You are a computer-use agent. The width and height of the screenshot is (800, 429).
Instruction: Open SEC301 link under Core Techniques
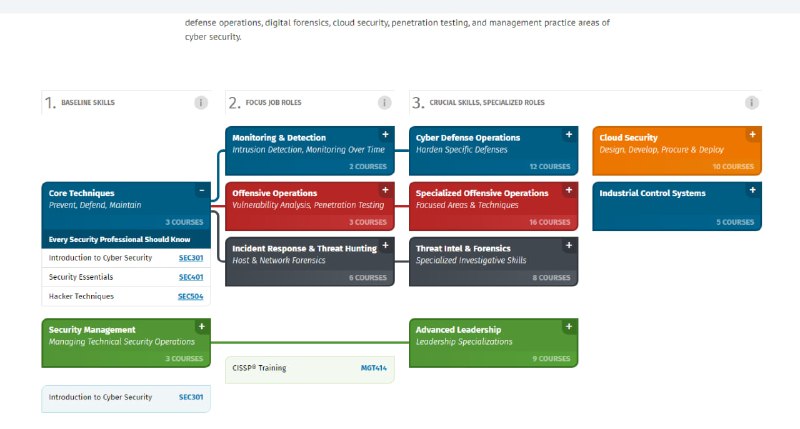tap(190, 258)
